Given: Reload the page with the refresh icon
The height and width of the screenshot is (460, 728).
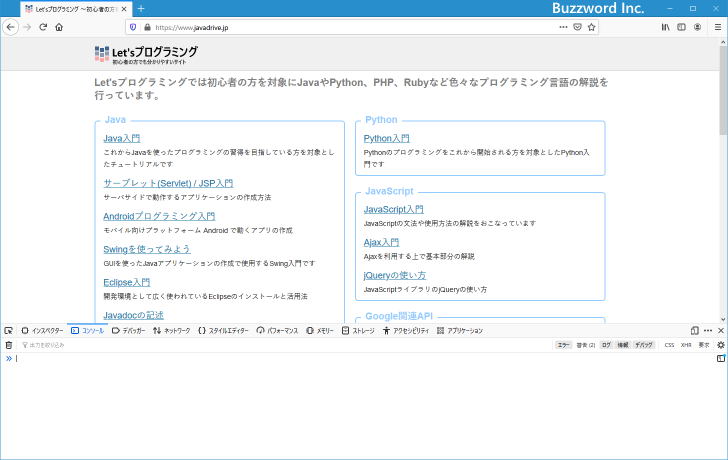Looking at the screenshot, I should point(43,27).
